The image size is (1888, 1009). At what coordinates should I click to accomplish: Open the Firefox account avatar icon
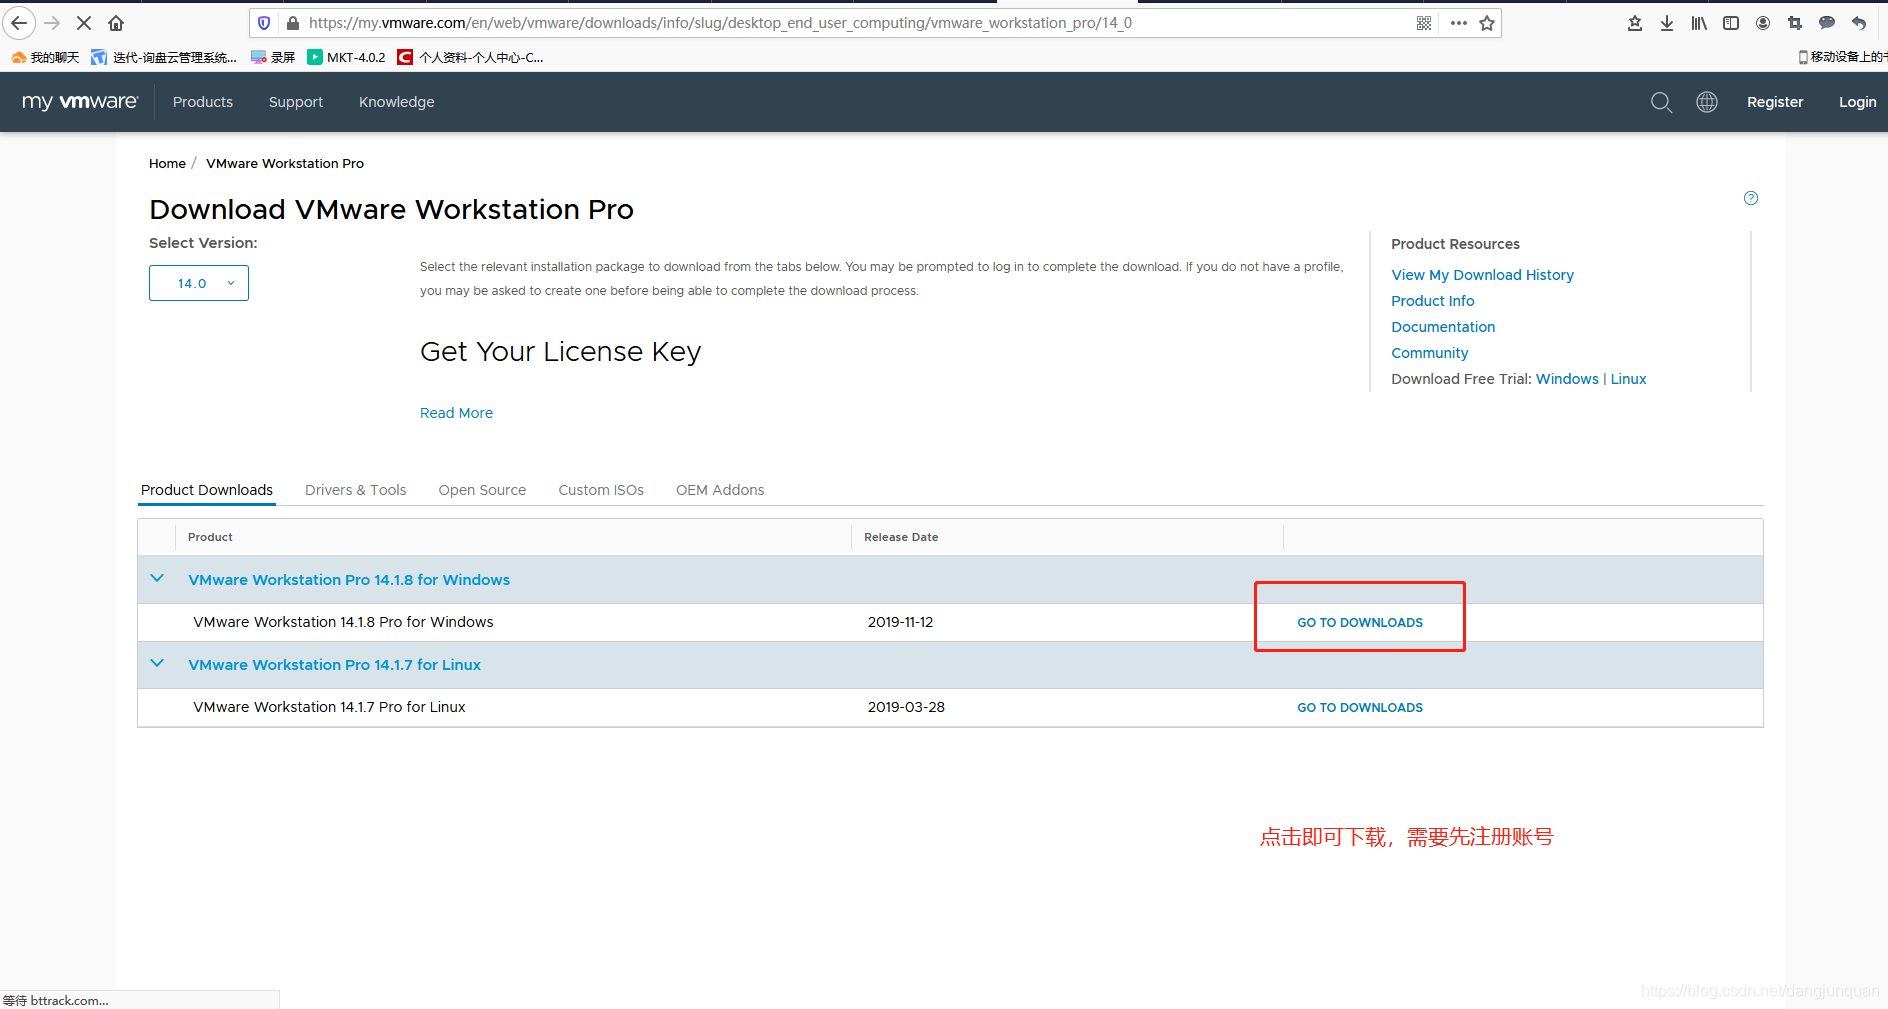point(1763,22)
